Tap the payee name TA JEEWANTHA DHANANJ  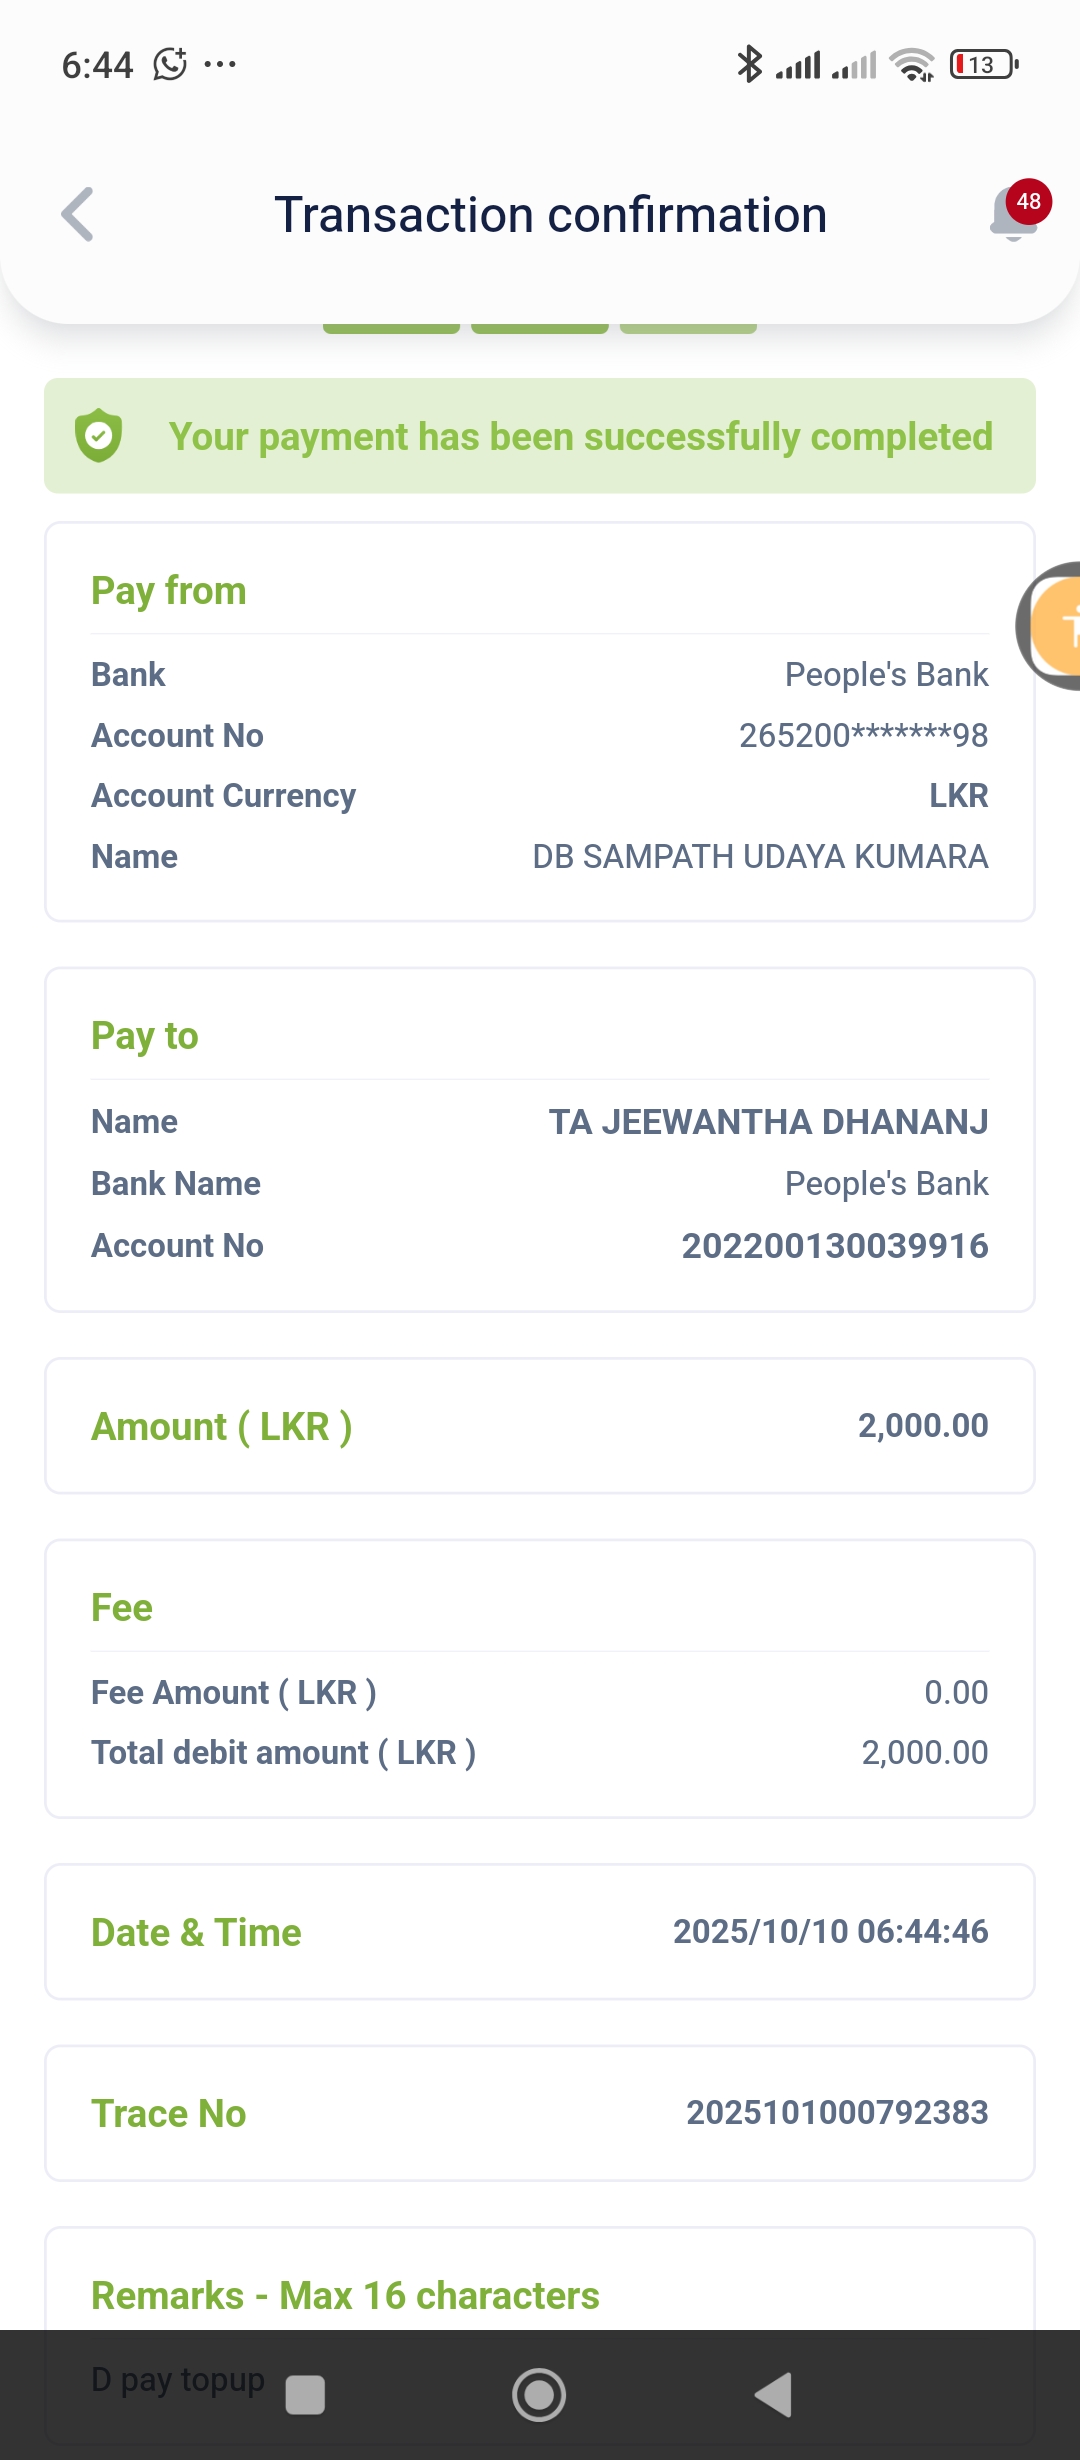coord(768,1122)
